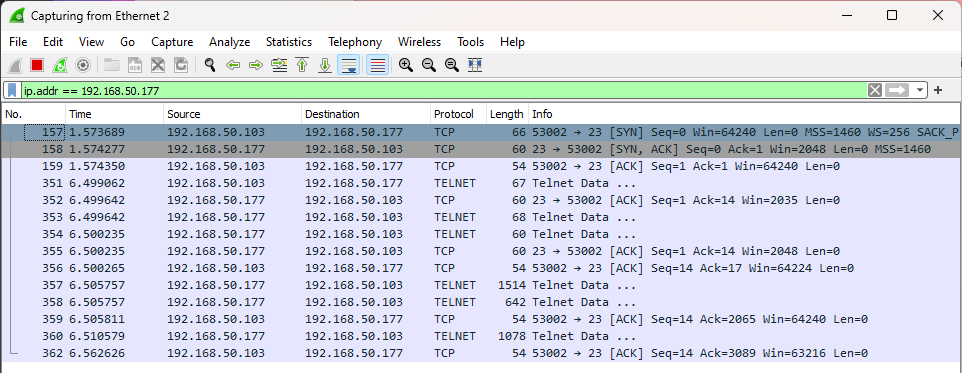
Task: Open a capture file folder icon
Action: tap(112, 65)
